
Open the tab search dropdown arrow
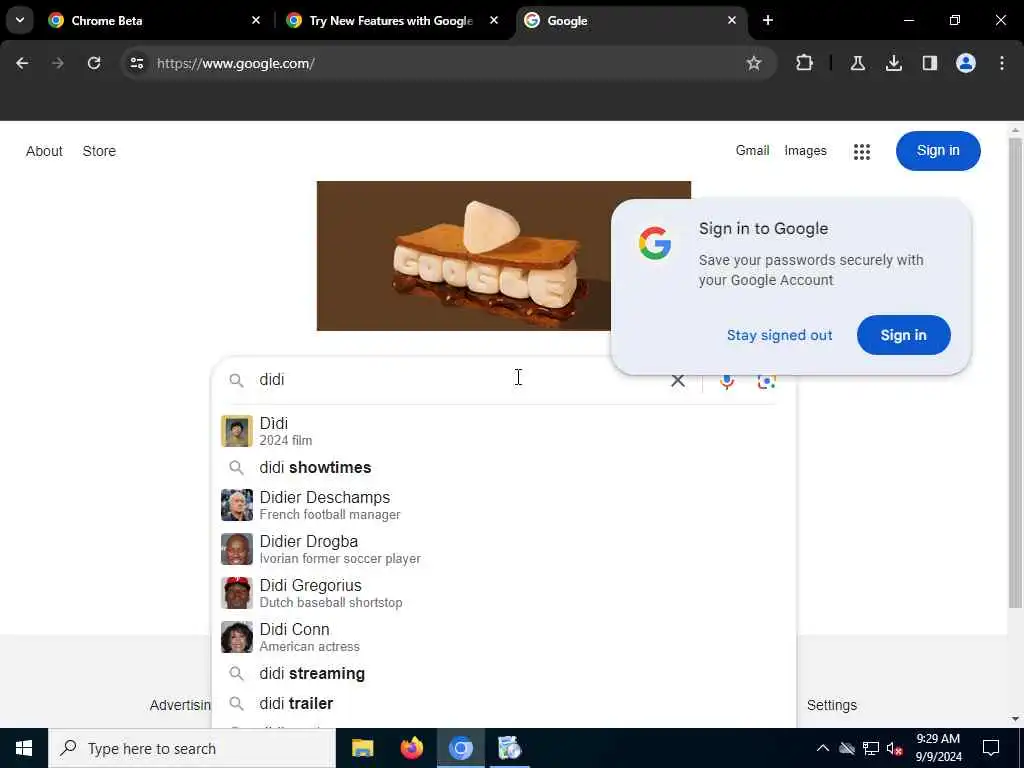point(20,20)
